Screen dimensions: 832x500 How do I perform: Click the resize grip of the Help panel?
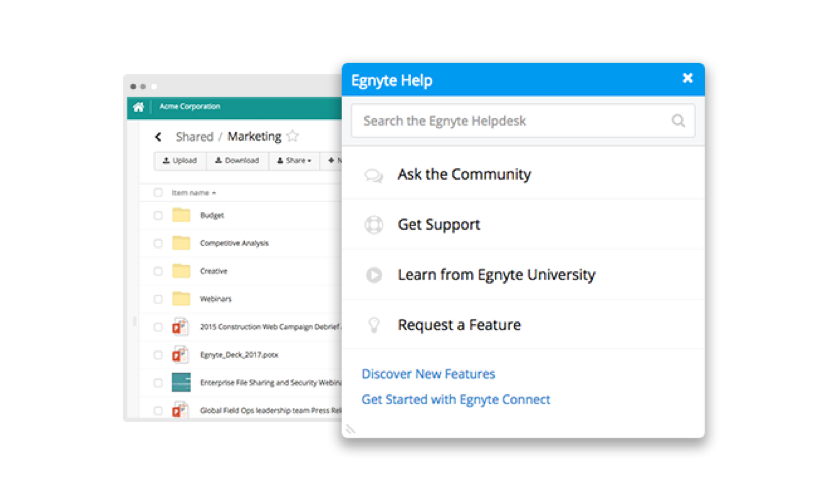(x=350, y=429)
